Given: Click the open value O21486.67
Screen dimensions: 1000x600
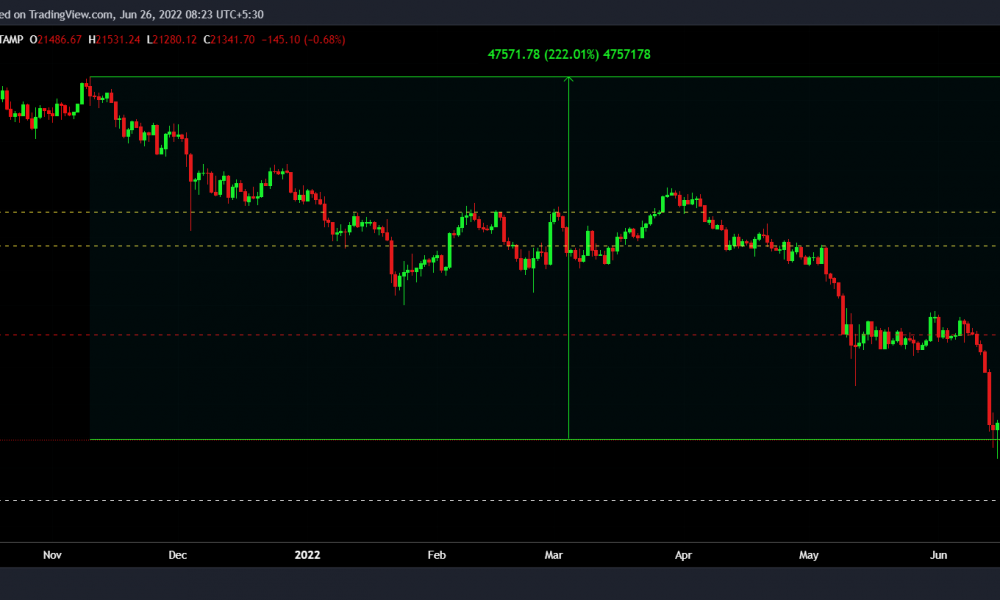Looking at the screenshot, I should [x=55, y=40].
